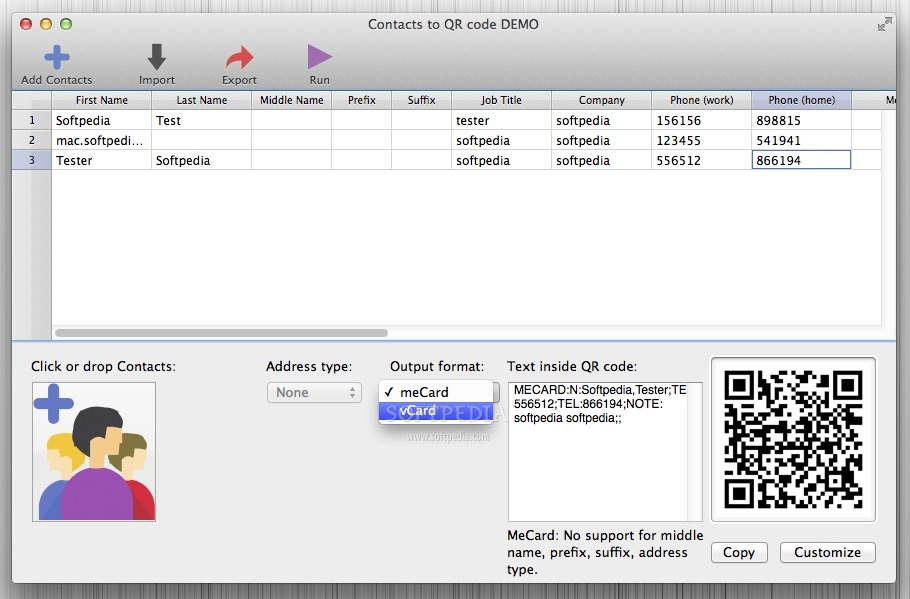Image resolution: width=910 pixels, height=599 pixels.
Task: Click the empty Middle Name cell in row 1
Action: pyautogui.click(x=291, y=120)
